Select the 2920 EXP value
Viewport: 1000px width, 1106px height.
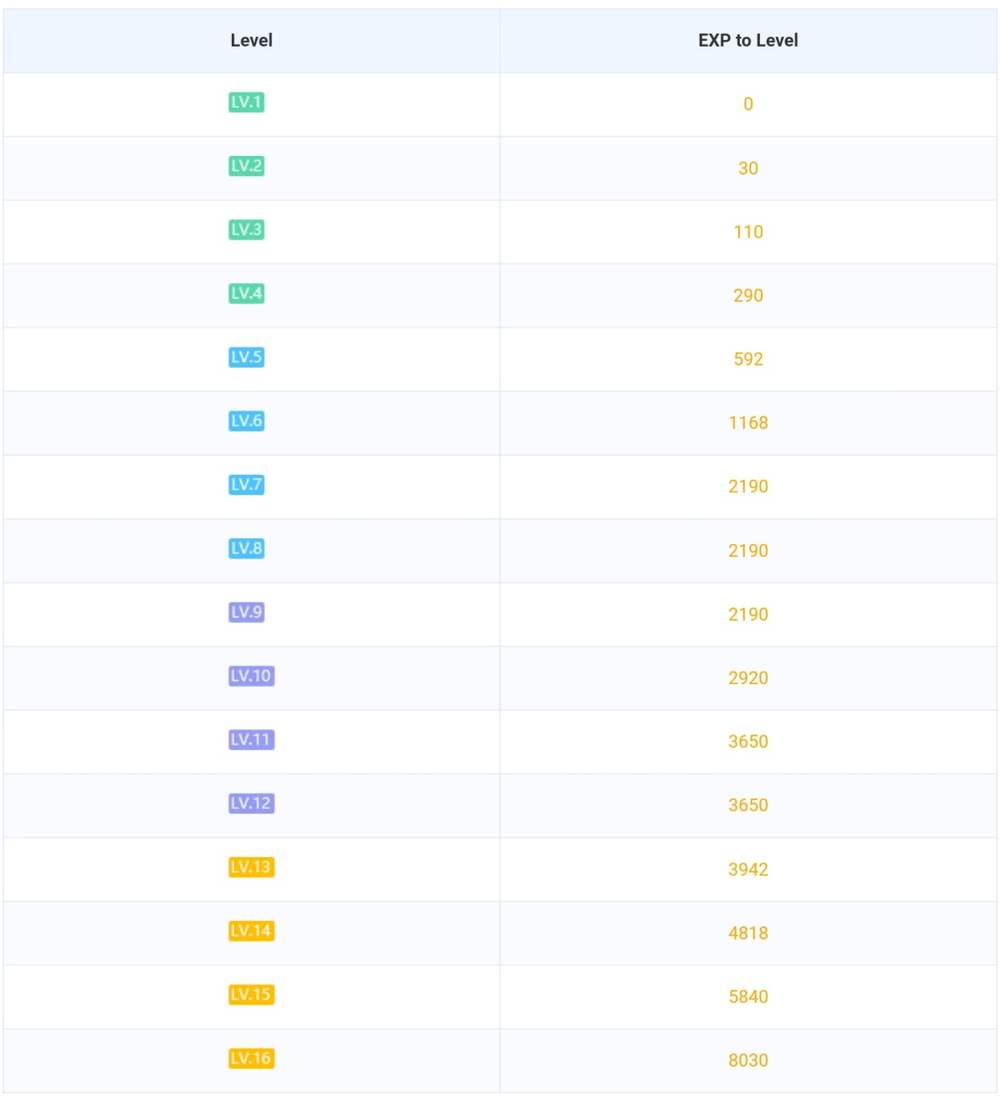(x=748, y=678)
